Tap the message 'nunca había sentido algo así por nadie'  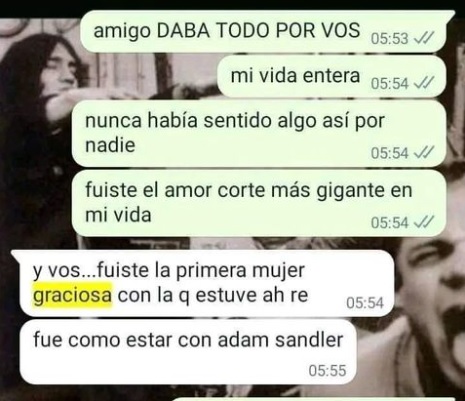pos(259,134)
